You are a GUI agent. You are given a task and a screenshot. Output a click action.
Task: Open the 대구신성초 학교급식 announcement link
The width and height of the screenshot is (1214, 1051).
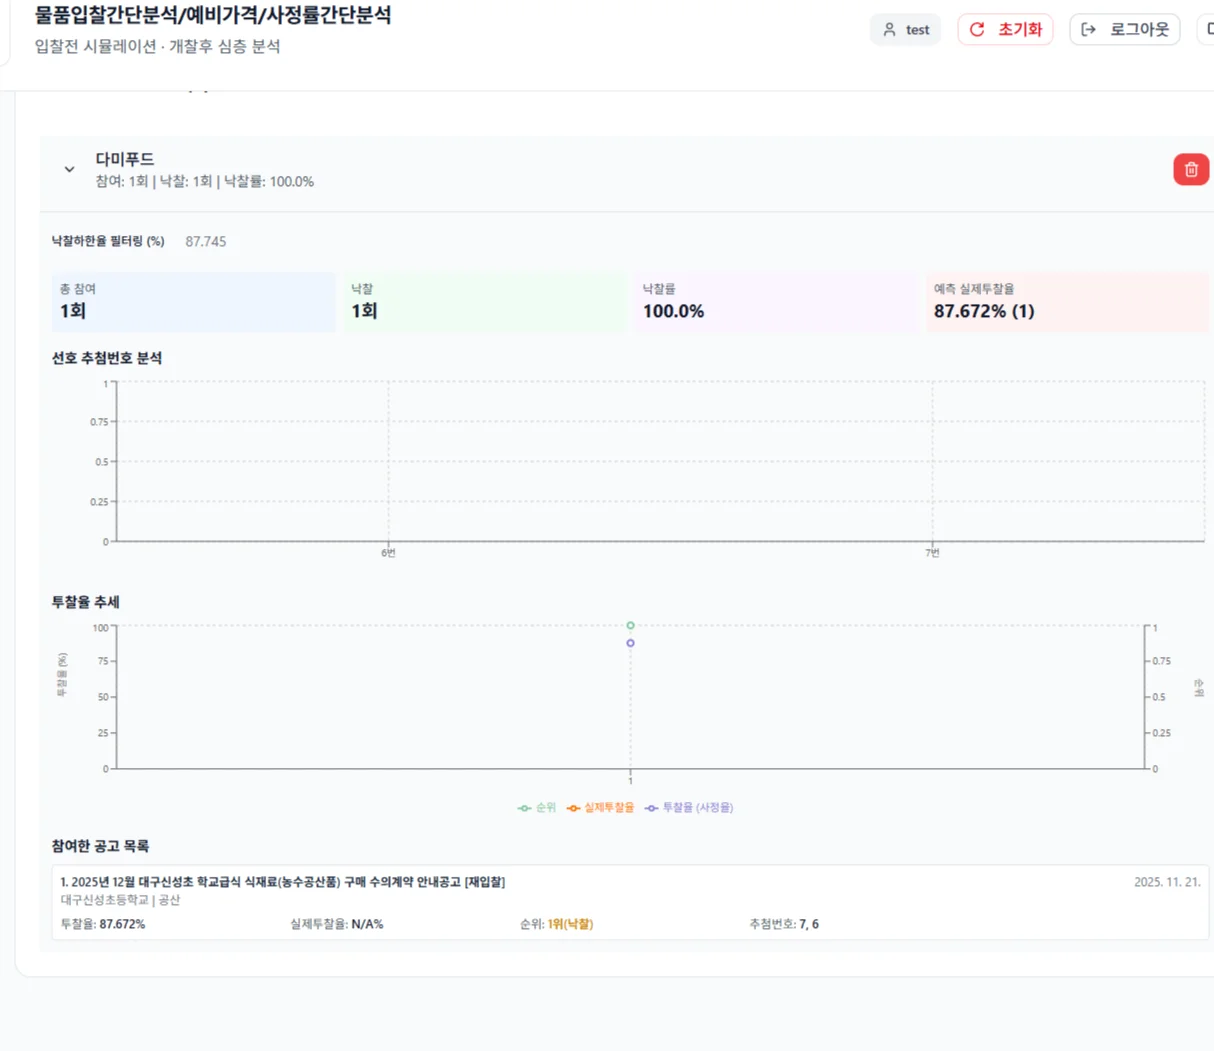point(278,881)
